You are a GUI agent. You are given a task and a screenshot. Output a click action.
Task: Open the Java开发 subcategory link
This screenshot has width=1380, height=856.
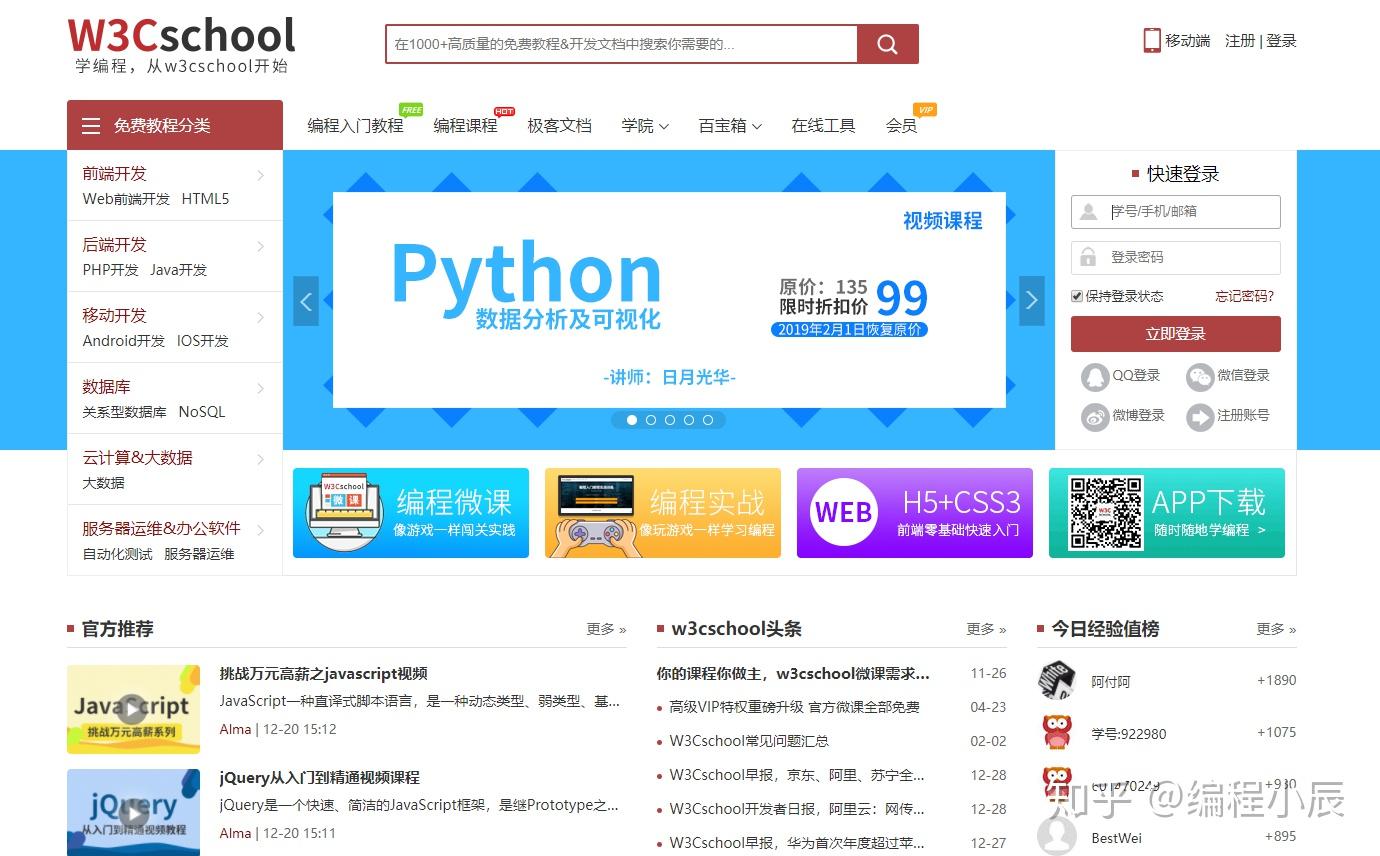click(179, 270)
